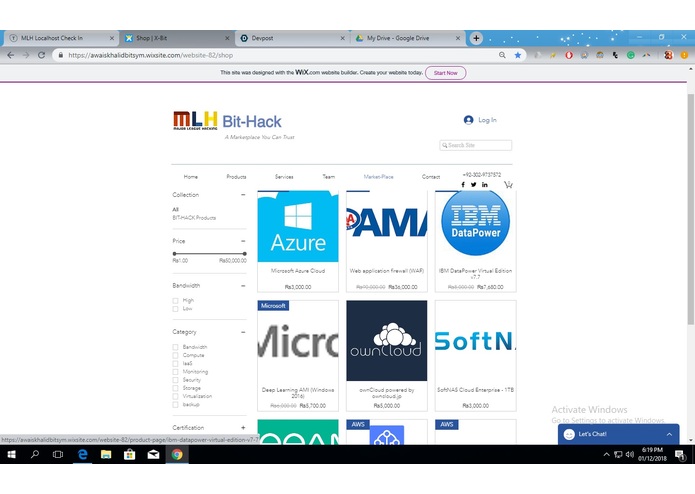This screenshot has width=695, height=494.
Task: Click the green Grammarly extension icon
Action: coord(631,55)
